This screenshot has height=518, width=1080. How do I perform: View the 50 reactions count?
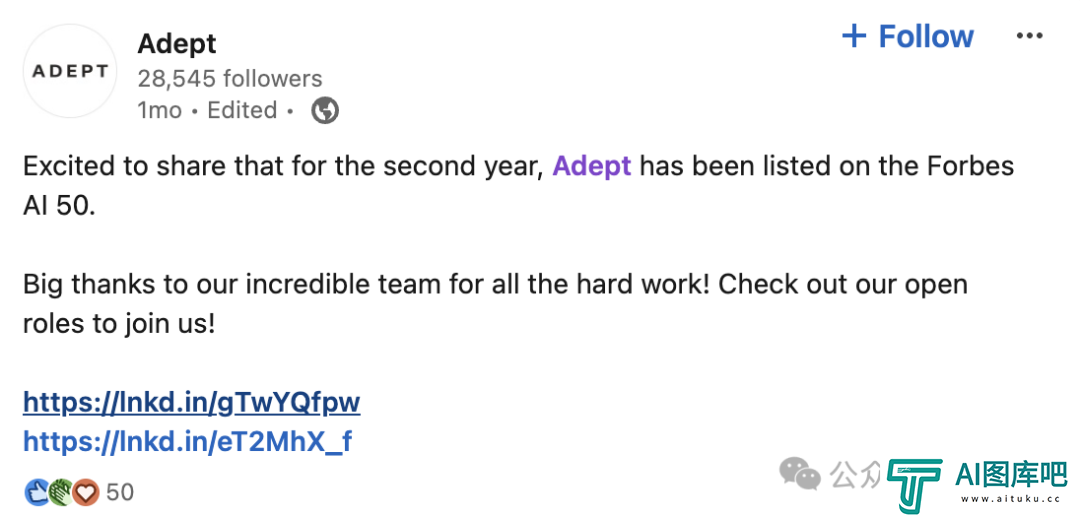click(120, 492)
